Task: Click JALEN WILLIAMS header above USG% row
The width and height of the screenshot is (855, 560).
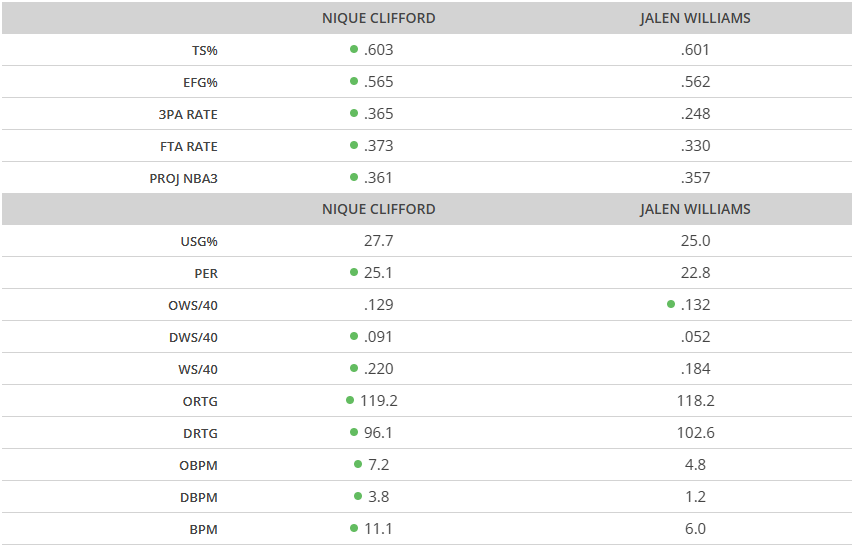Action: click(x=695, y=209)
